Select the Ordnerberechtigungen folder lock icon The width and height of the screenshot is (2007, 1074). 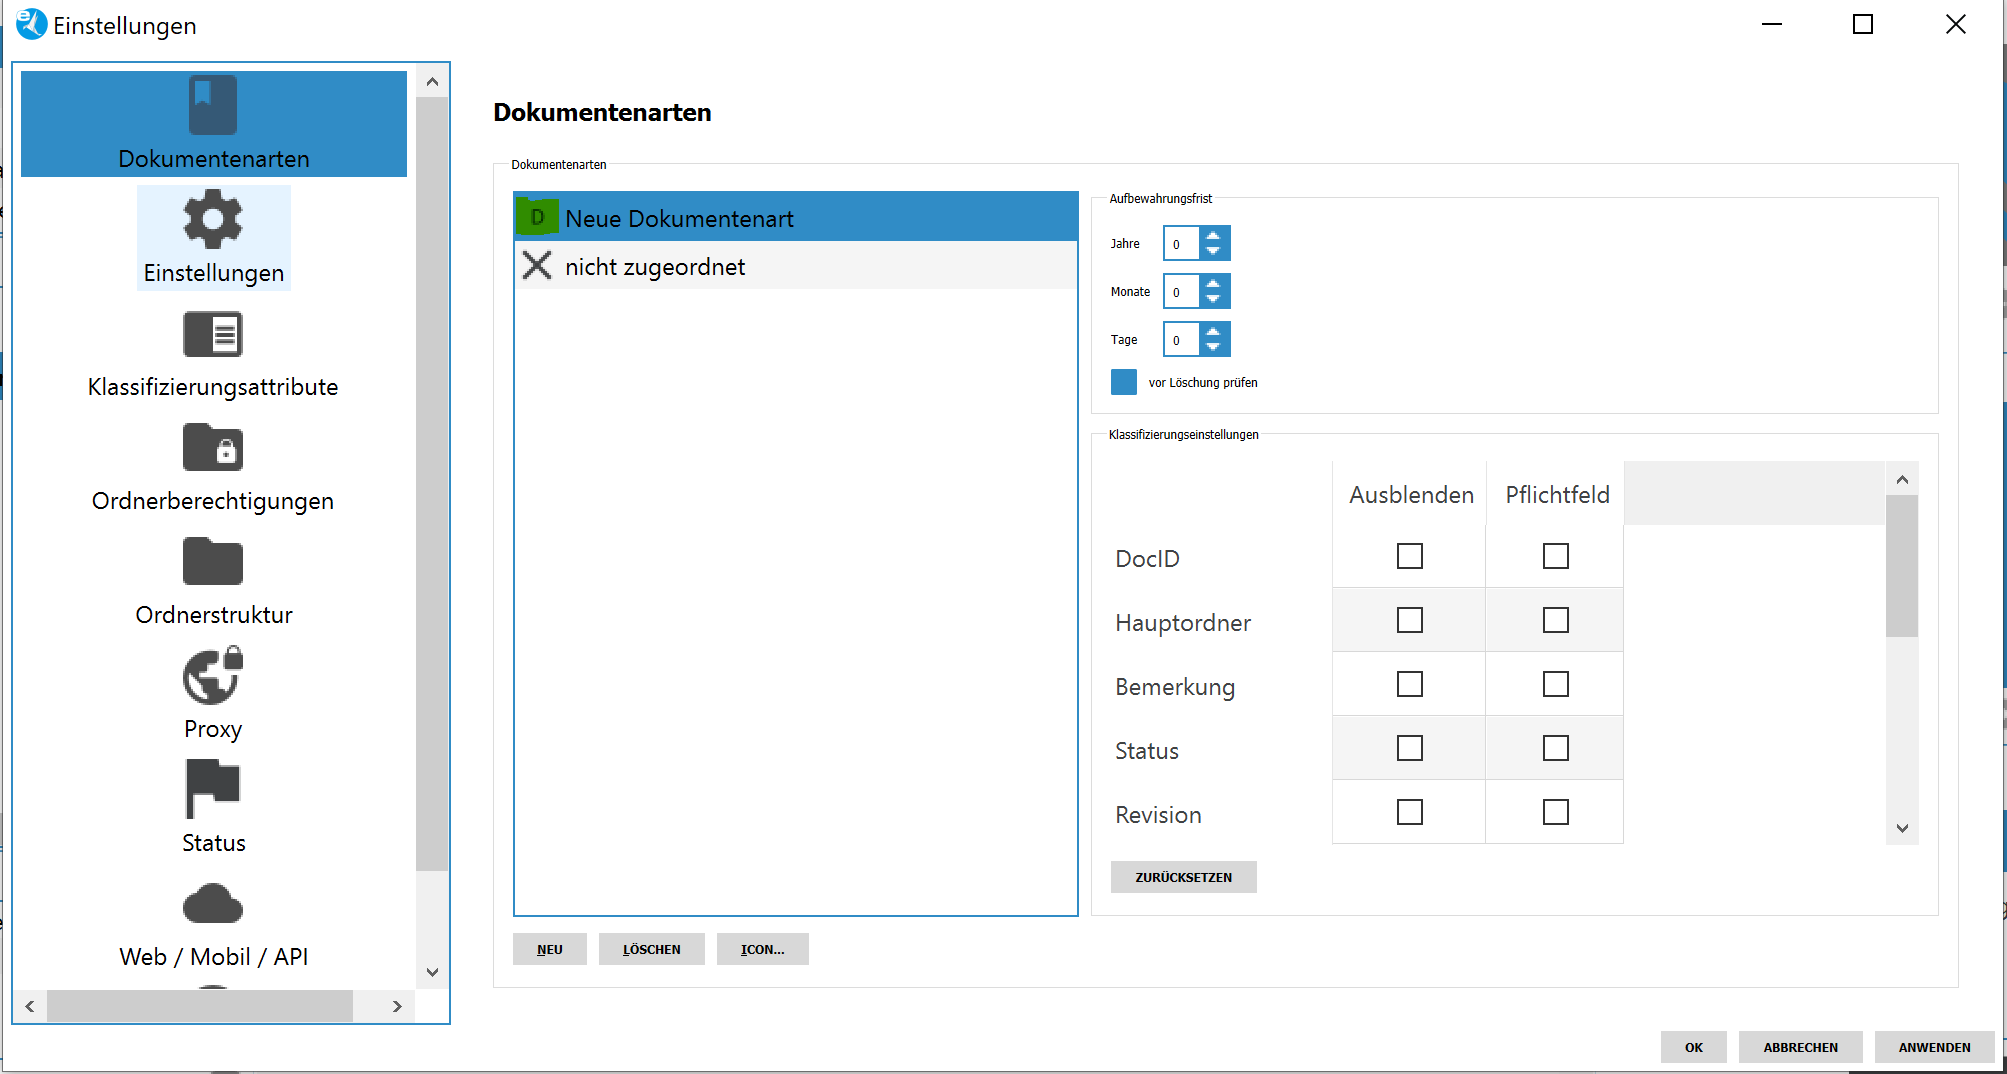213,448
